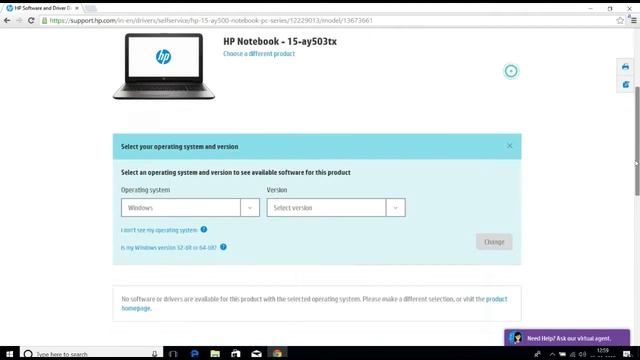The width and height of the screenshot is (640, 360).
Task: Click HP Notebook laptop product image
Action: [164, 66]
